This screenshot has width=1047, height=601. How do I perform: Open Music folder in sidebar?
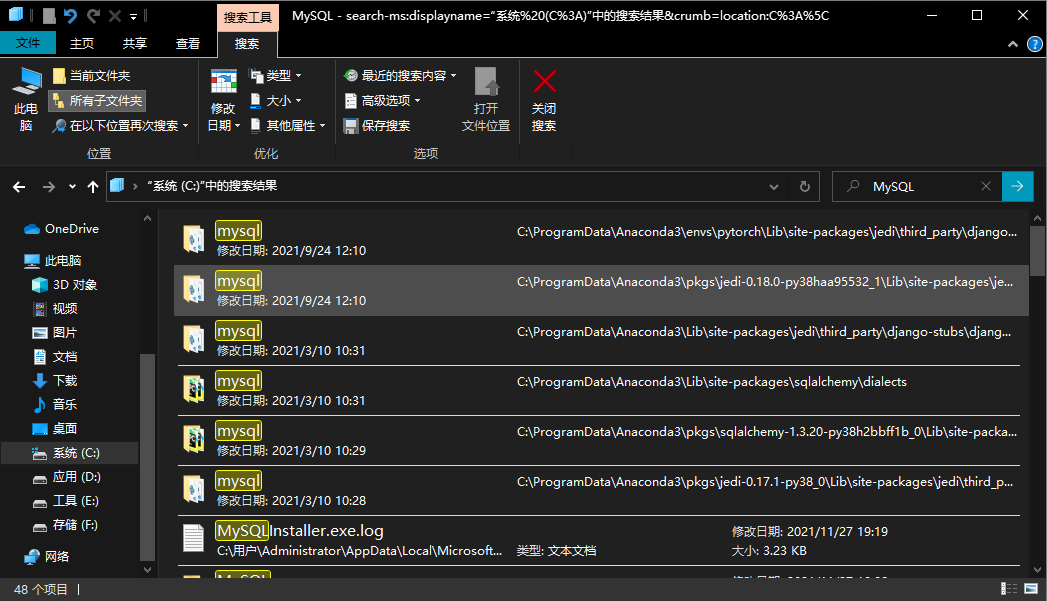(x=55, y=405)
